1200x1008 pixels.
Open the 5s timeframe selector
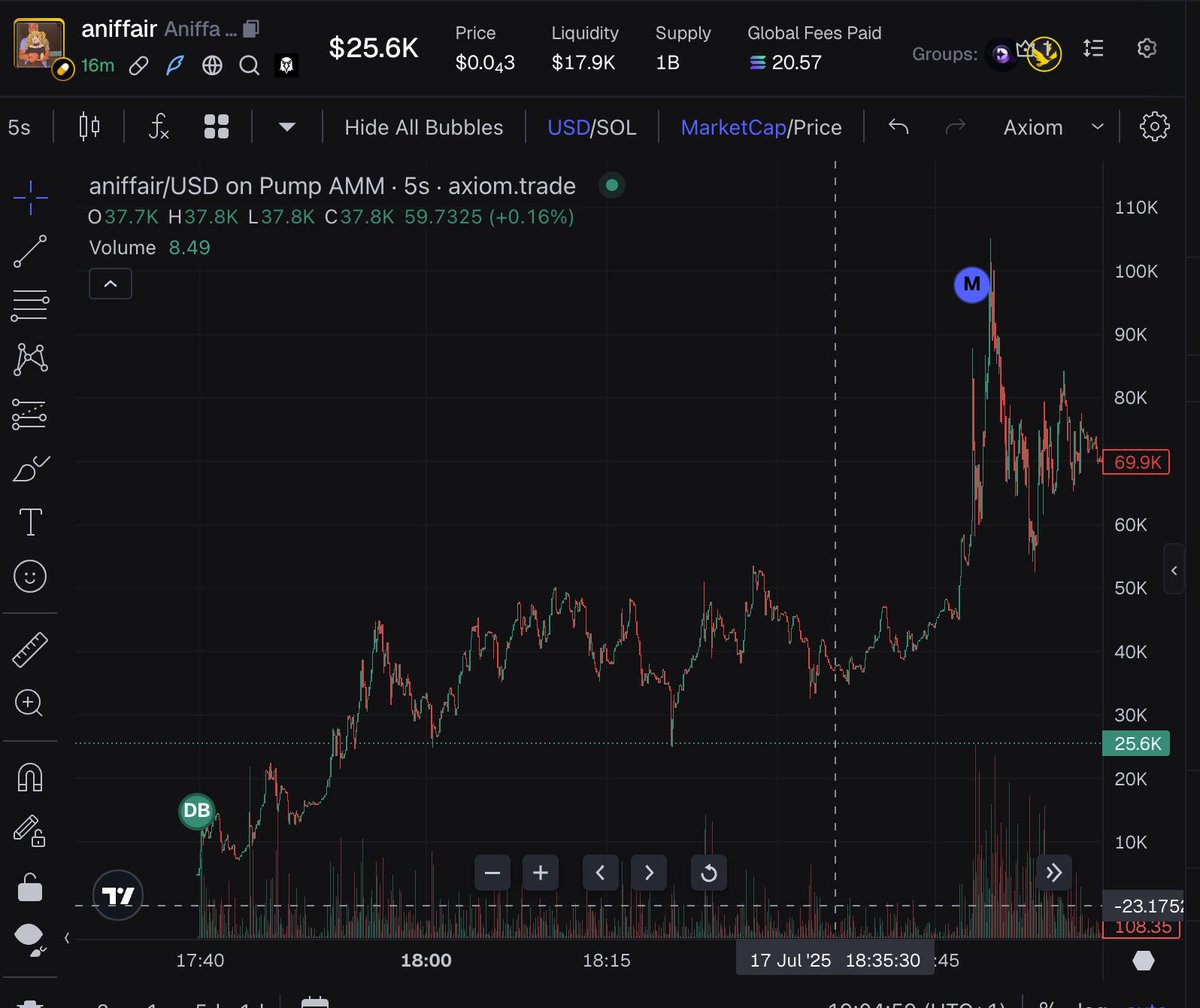(19, 127)
